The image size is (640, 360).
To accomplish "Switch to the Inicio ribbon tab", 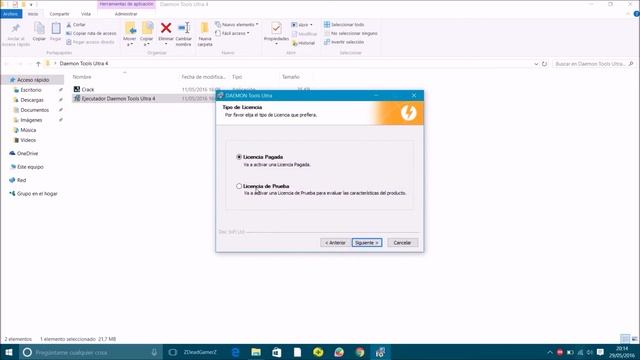I will coord(33,14).
